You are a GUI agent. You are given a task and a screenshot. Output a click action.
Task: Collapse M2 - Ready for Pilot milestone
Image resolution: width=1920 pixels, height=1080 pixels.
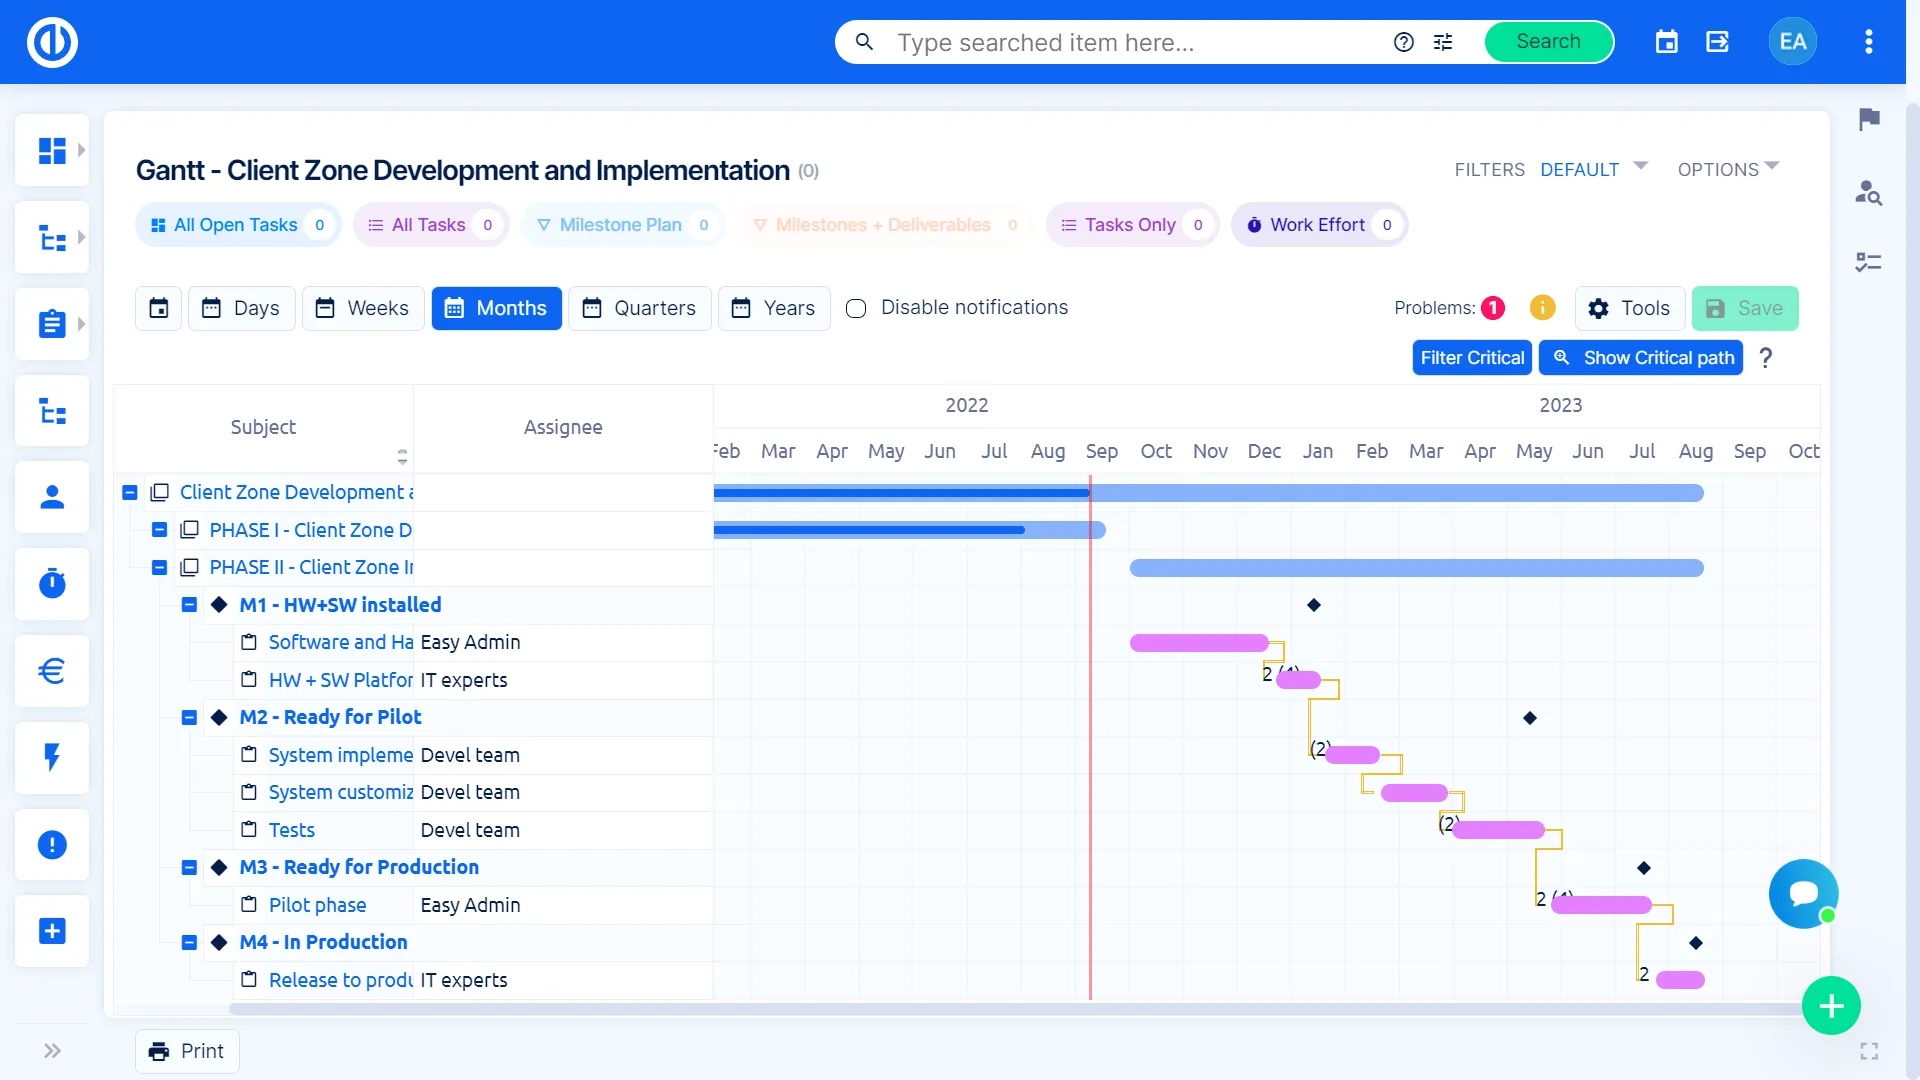pos(189,718)
